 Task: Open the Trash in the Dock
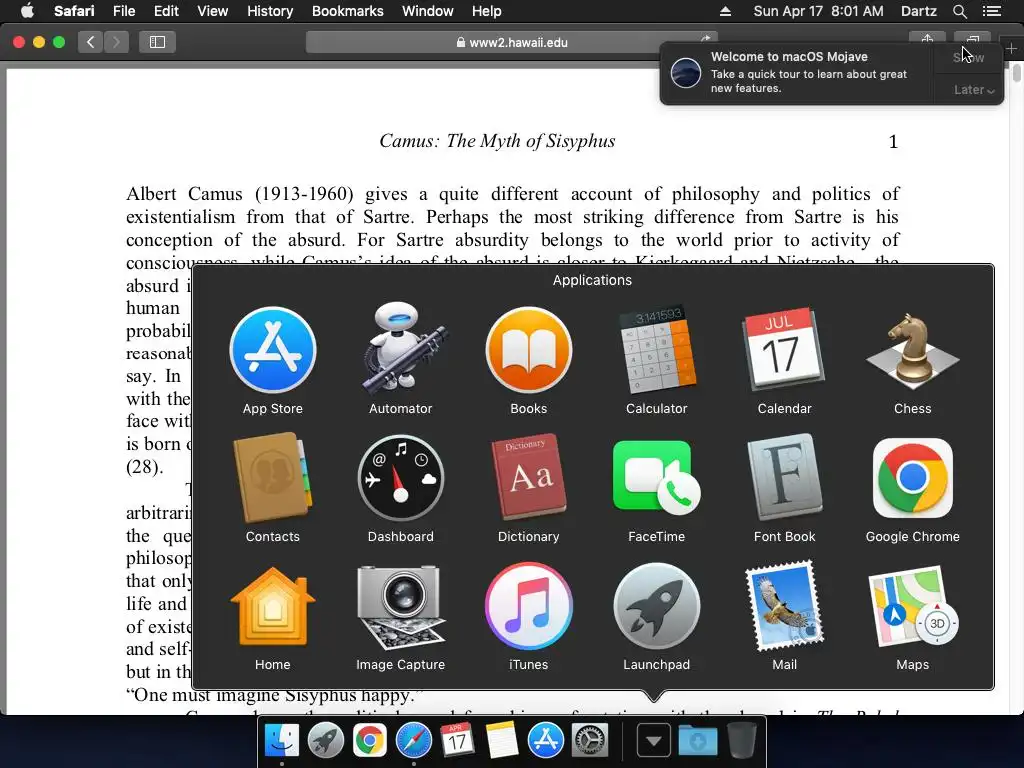coord(741,741)
